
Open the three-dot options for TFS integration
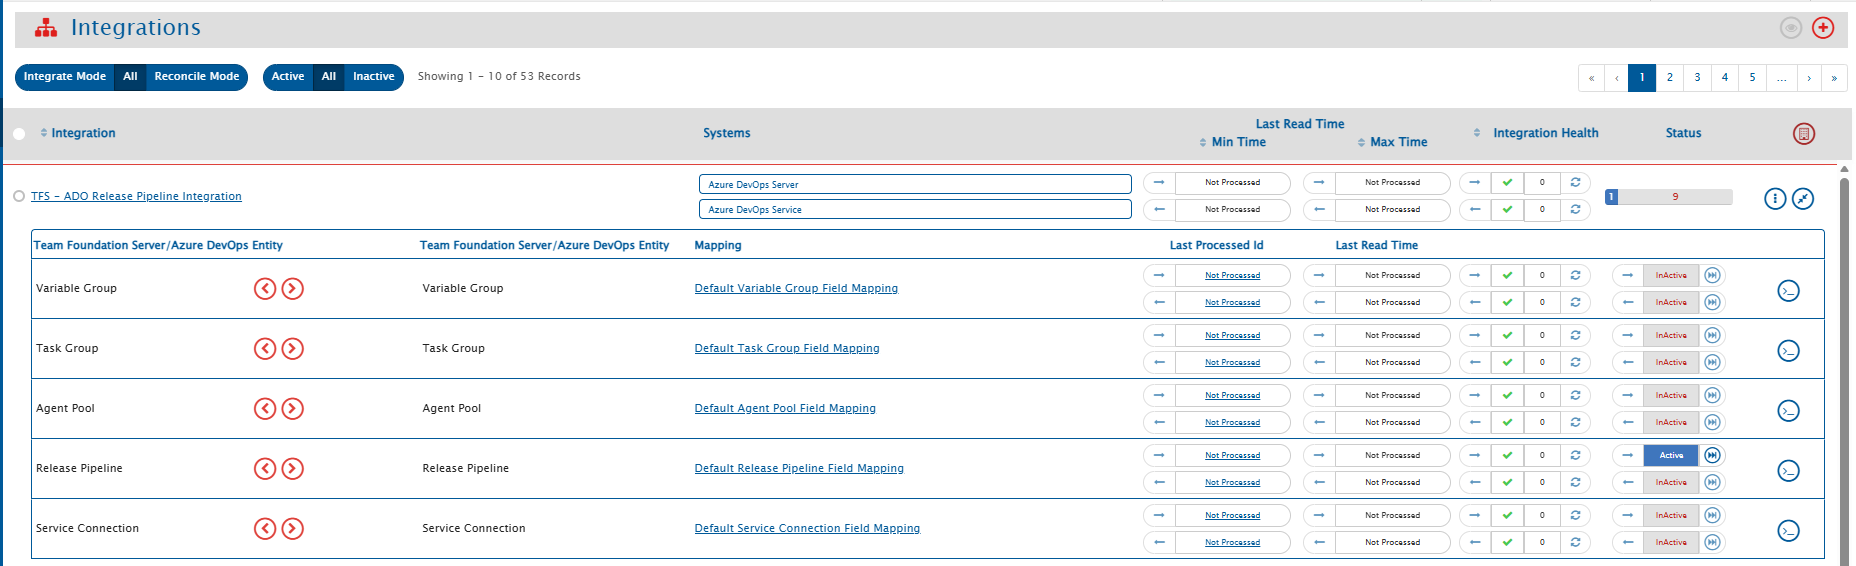coord(1774,199)
